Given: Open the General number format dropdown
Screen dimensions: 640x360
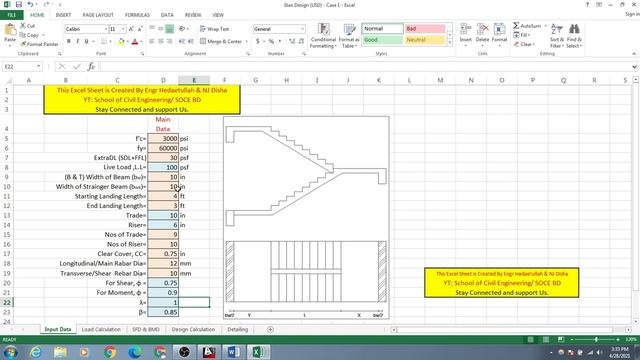Looking at the screenshot, I should (x=302, y=29).
